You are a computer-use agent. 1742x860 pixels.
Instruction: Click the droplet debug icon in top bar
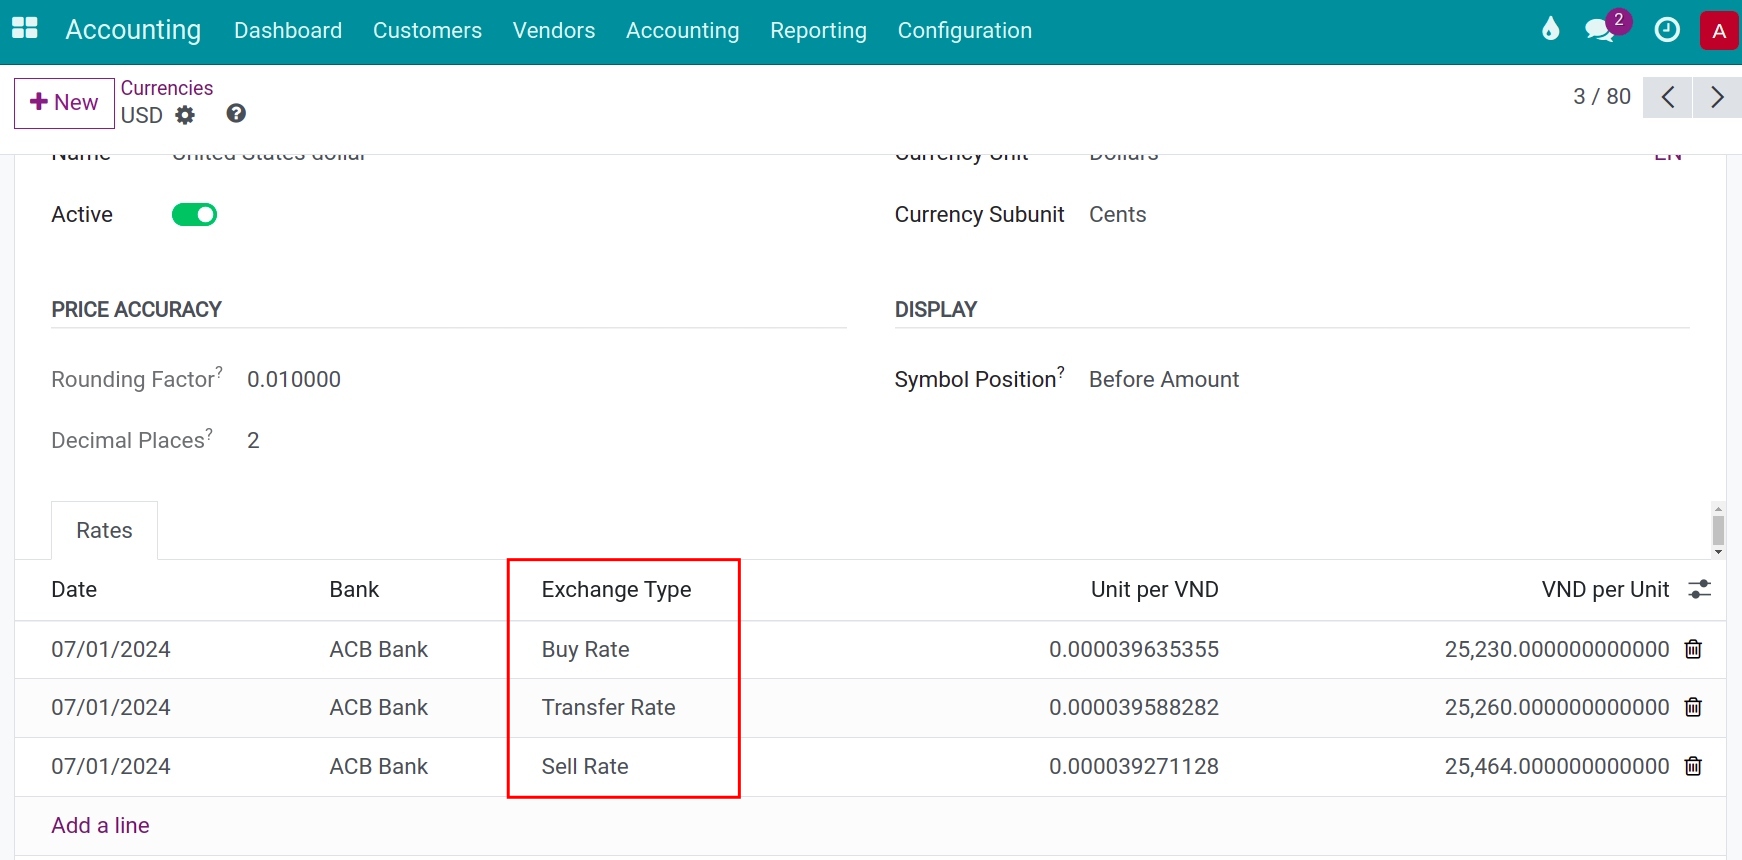click(x=1550, y=29)
